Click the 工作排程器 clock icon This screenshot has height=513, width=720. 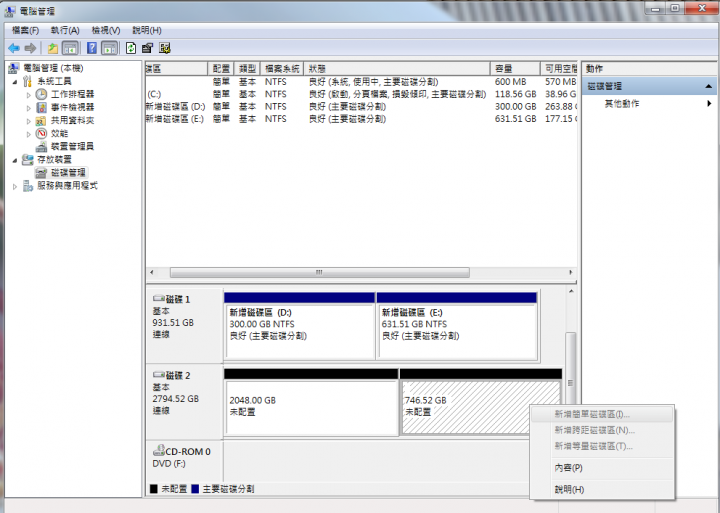41,94
